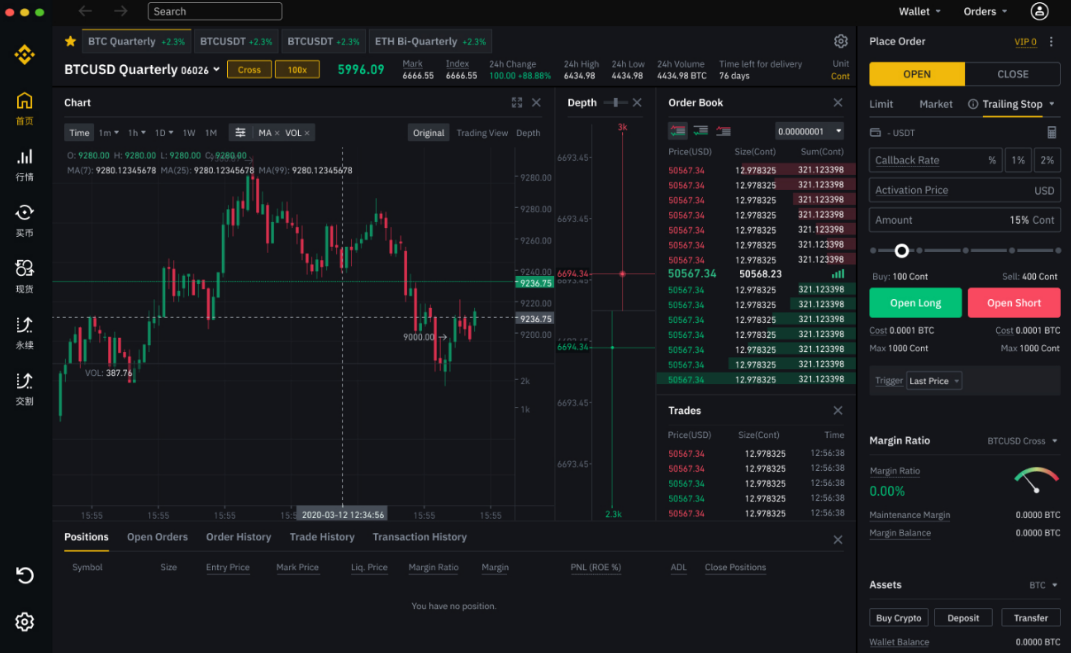The width and height of the screenshot is (1071, 653).
Task: Click the USDT wallet card icon
Action: coord(875,133)
